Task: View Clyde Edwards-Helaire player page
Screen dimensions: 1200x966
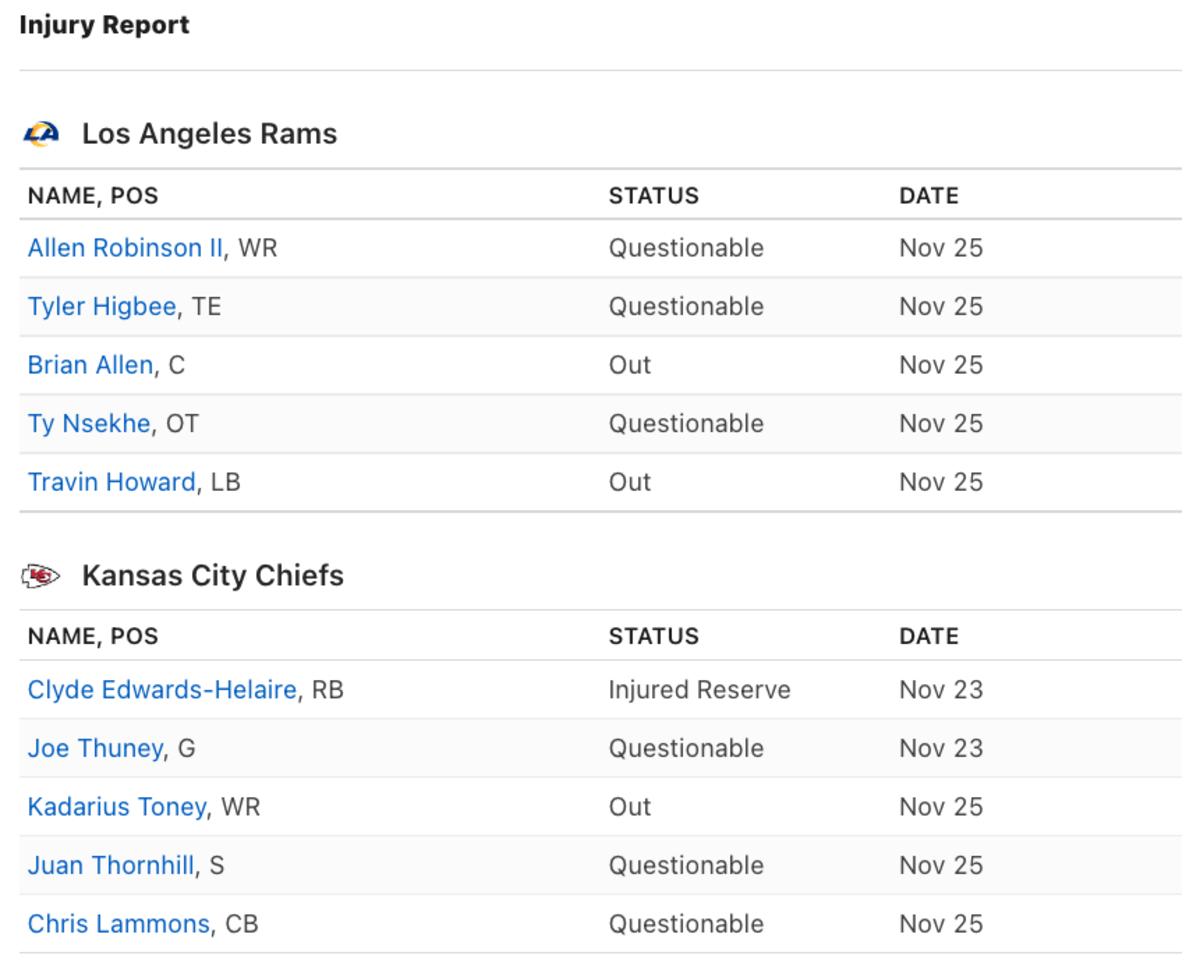Action: pyautogui.click(x=162, y=690)
